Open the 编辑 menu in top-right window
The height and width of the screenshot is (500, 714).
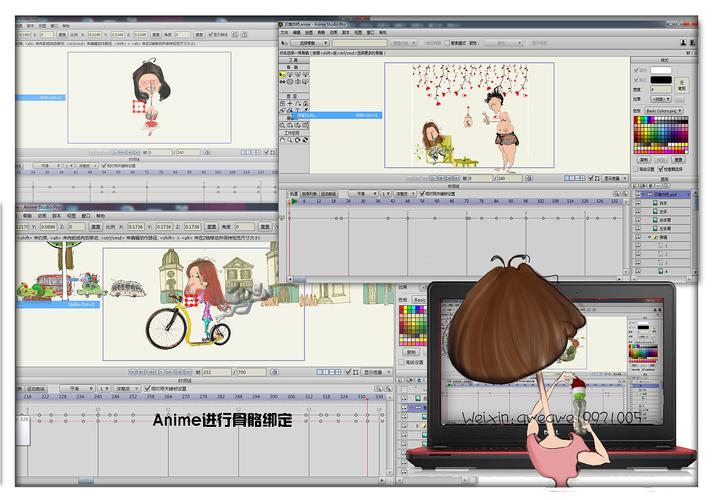pos(296,33)
